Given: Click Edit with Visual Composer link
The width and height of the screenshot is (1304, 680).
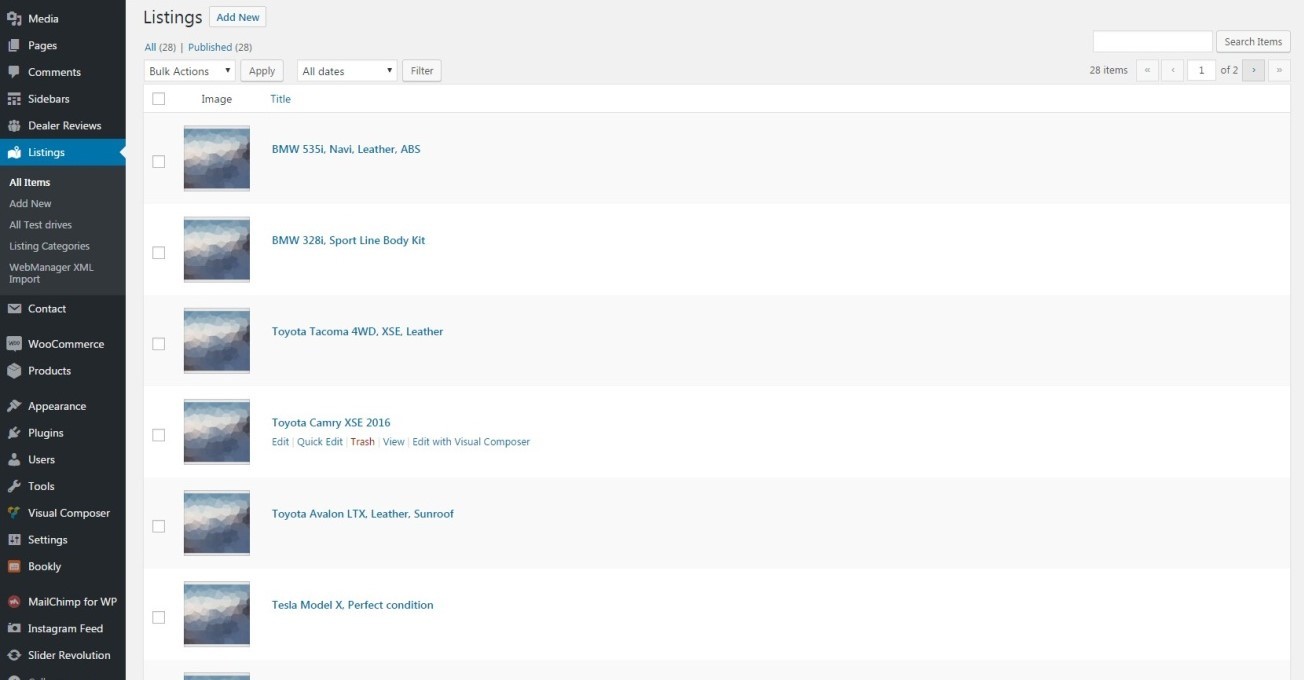Looking at the screenshot, I should [x=471, y=442].
